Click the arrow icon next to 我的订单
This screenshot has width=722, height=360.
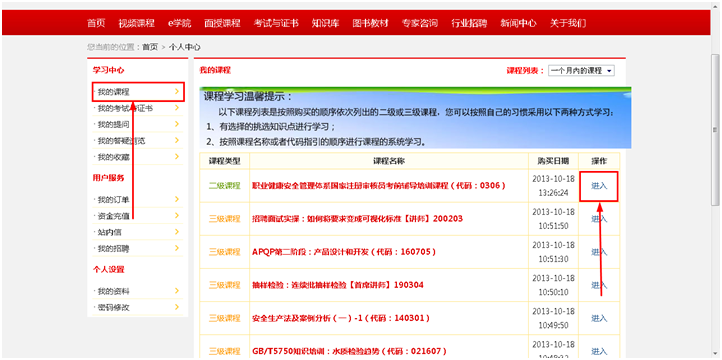click(177, 199)
